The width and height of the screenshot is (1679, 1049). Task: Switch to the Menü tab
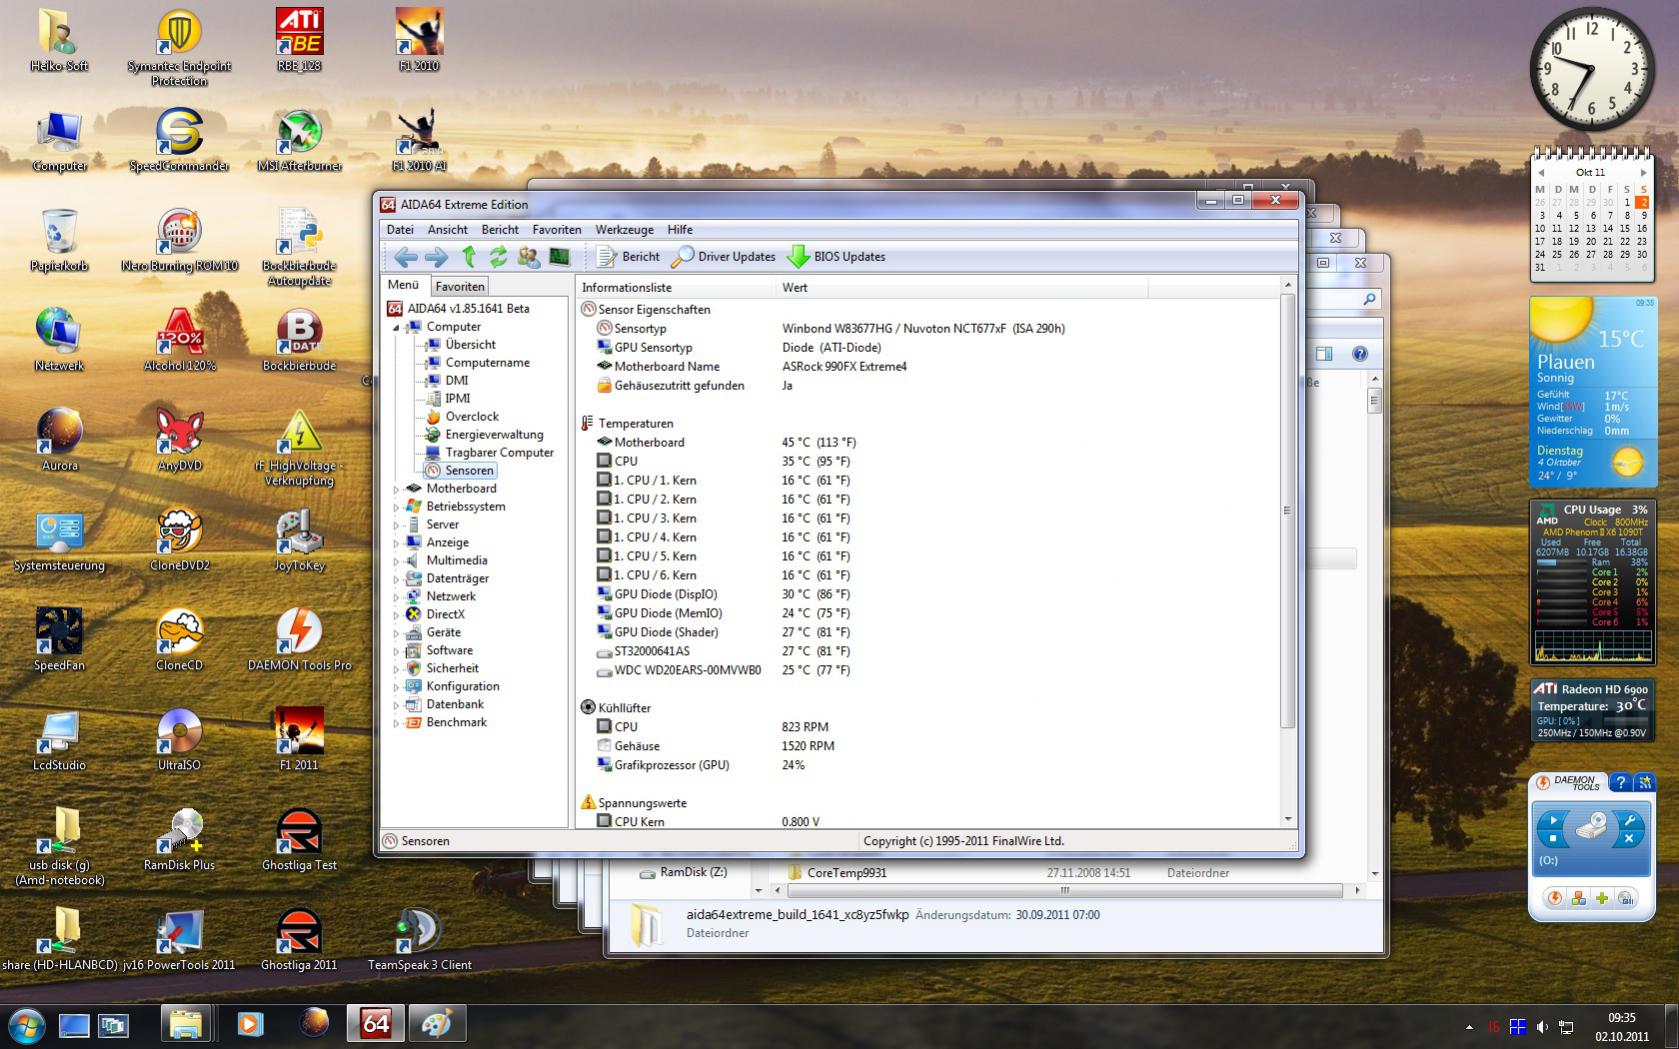point(403,285)
